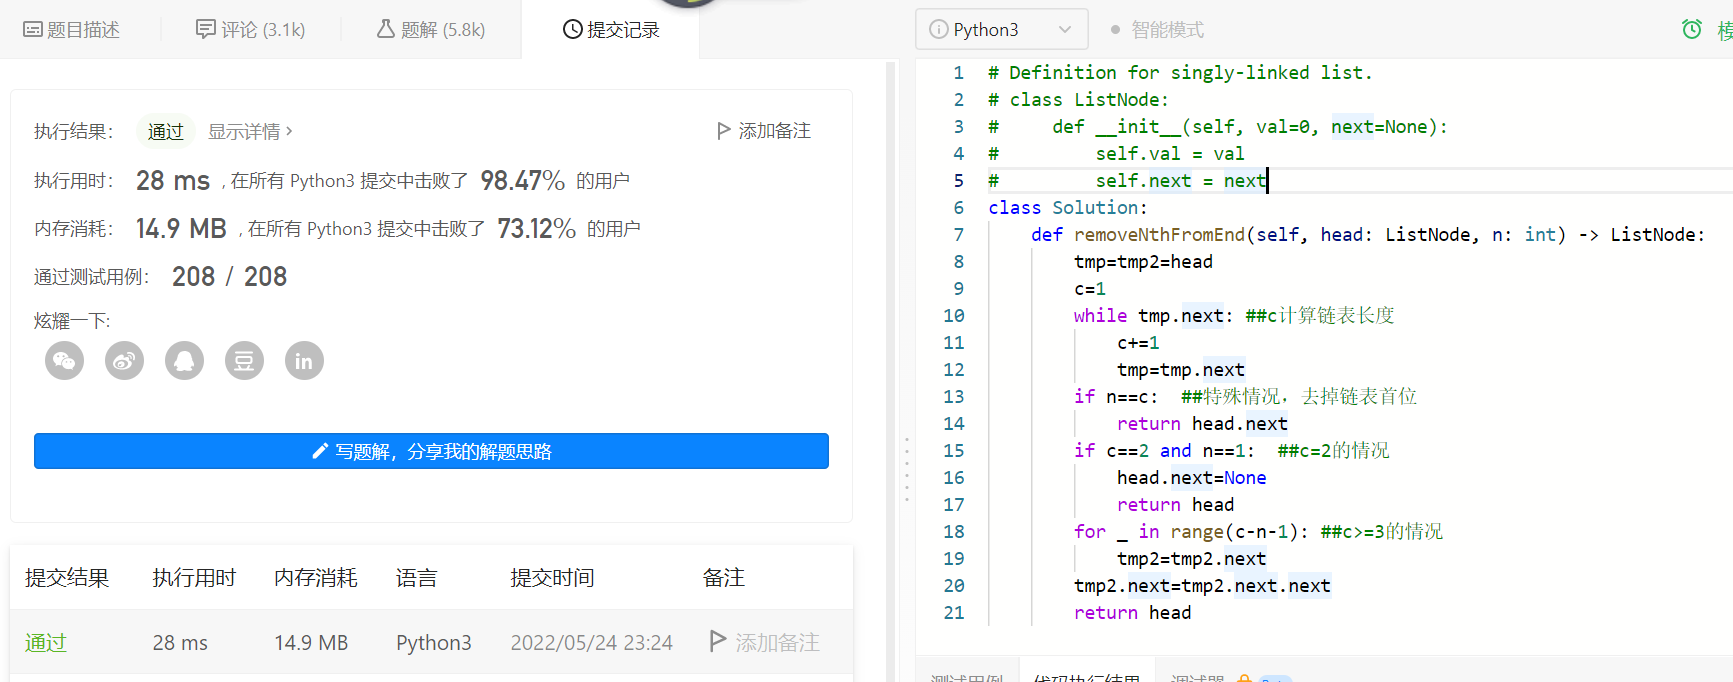The width and height of the screenshot is (1733, 682).
Task: Share result to WeChat
Action: click(x=64, y=361)
